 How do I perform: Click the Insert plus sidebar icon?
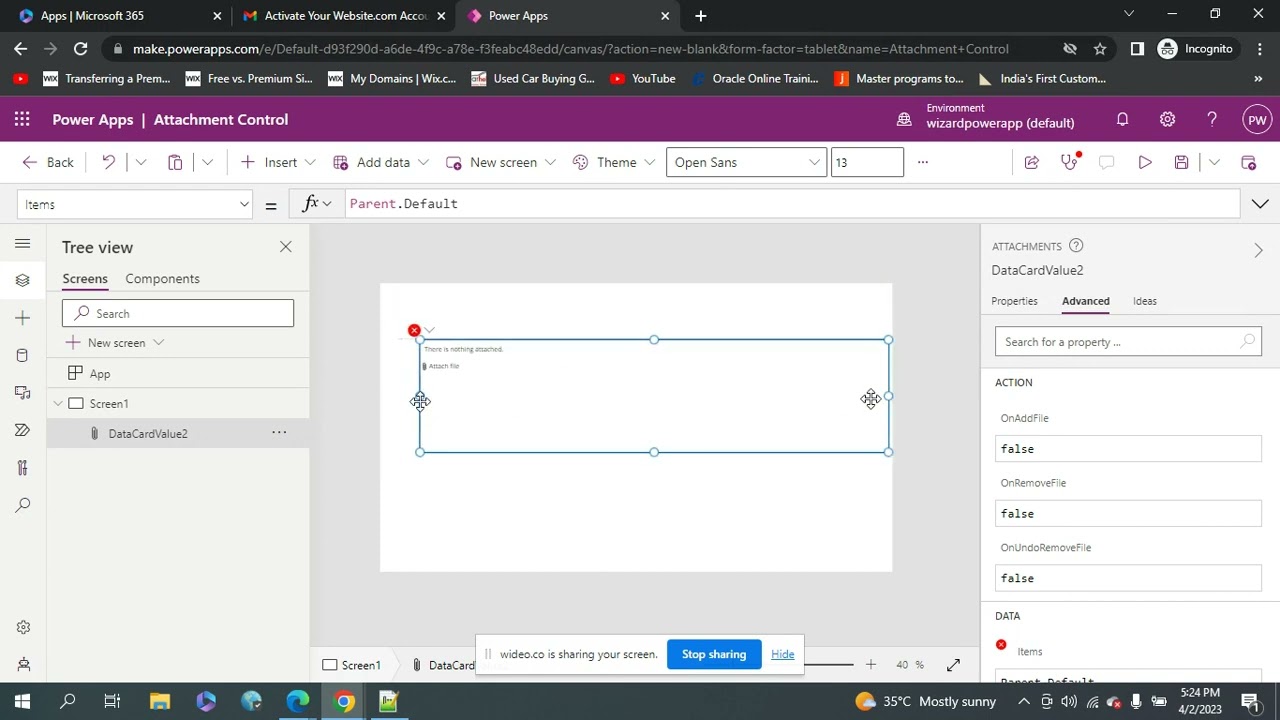(22, 318)
